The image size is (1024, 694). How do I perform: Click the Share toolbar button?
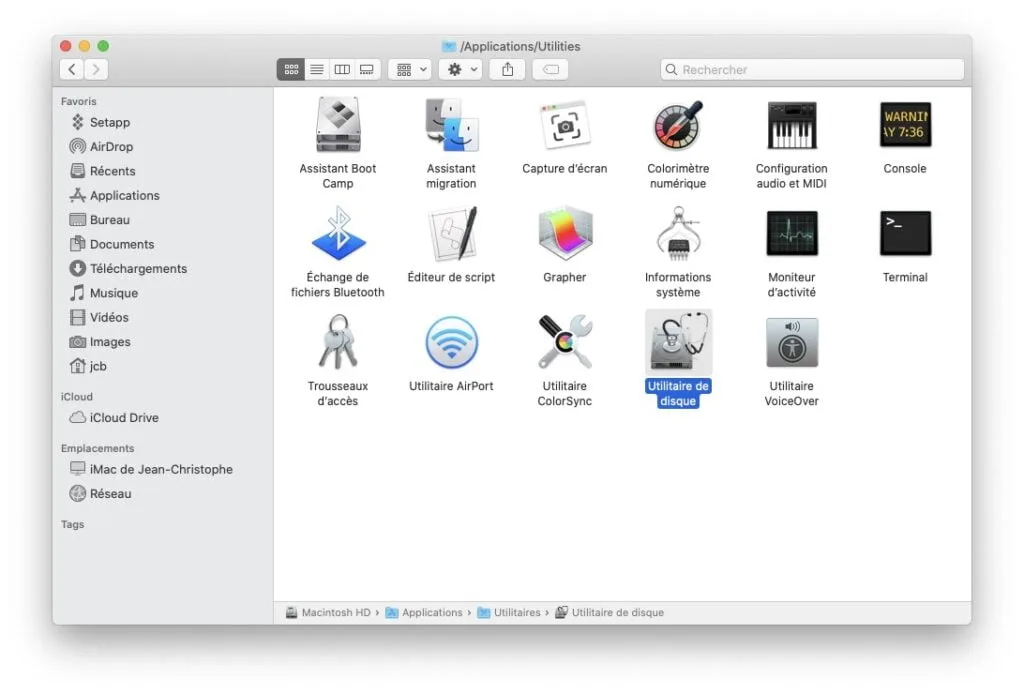coord(507,69)
